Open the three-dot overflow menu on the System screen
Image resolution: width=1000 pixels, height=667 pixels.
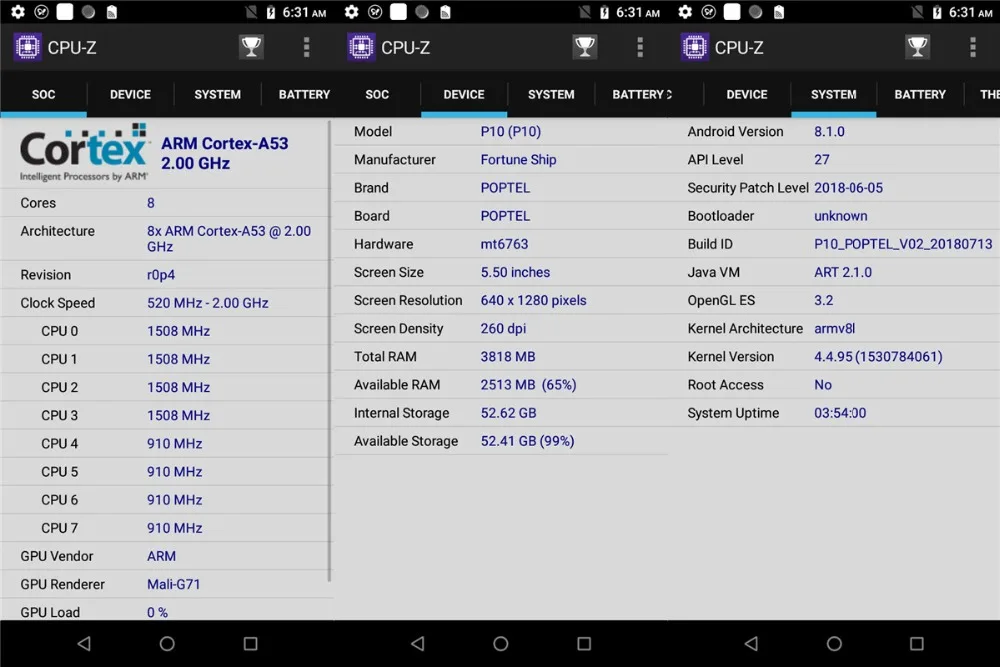tap(973, 47)
